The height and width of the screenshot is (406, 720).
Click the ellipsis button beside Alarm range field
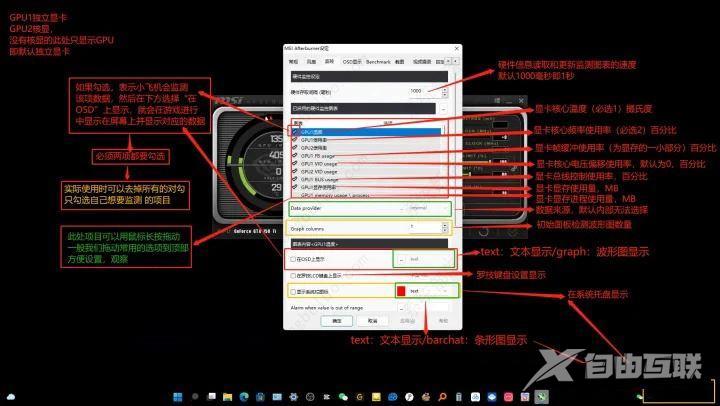pyautogui.click(x=401, y=308)
